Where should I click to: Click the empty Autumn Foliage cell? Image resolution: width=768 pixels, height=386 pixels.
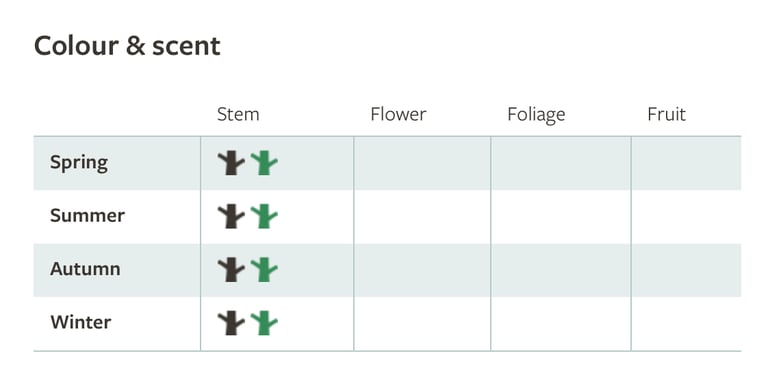click(561, 270)
